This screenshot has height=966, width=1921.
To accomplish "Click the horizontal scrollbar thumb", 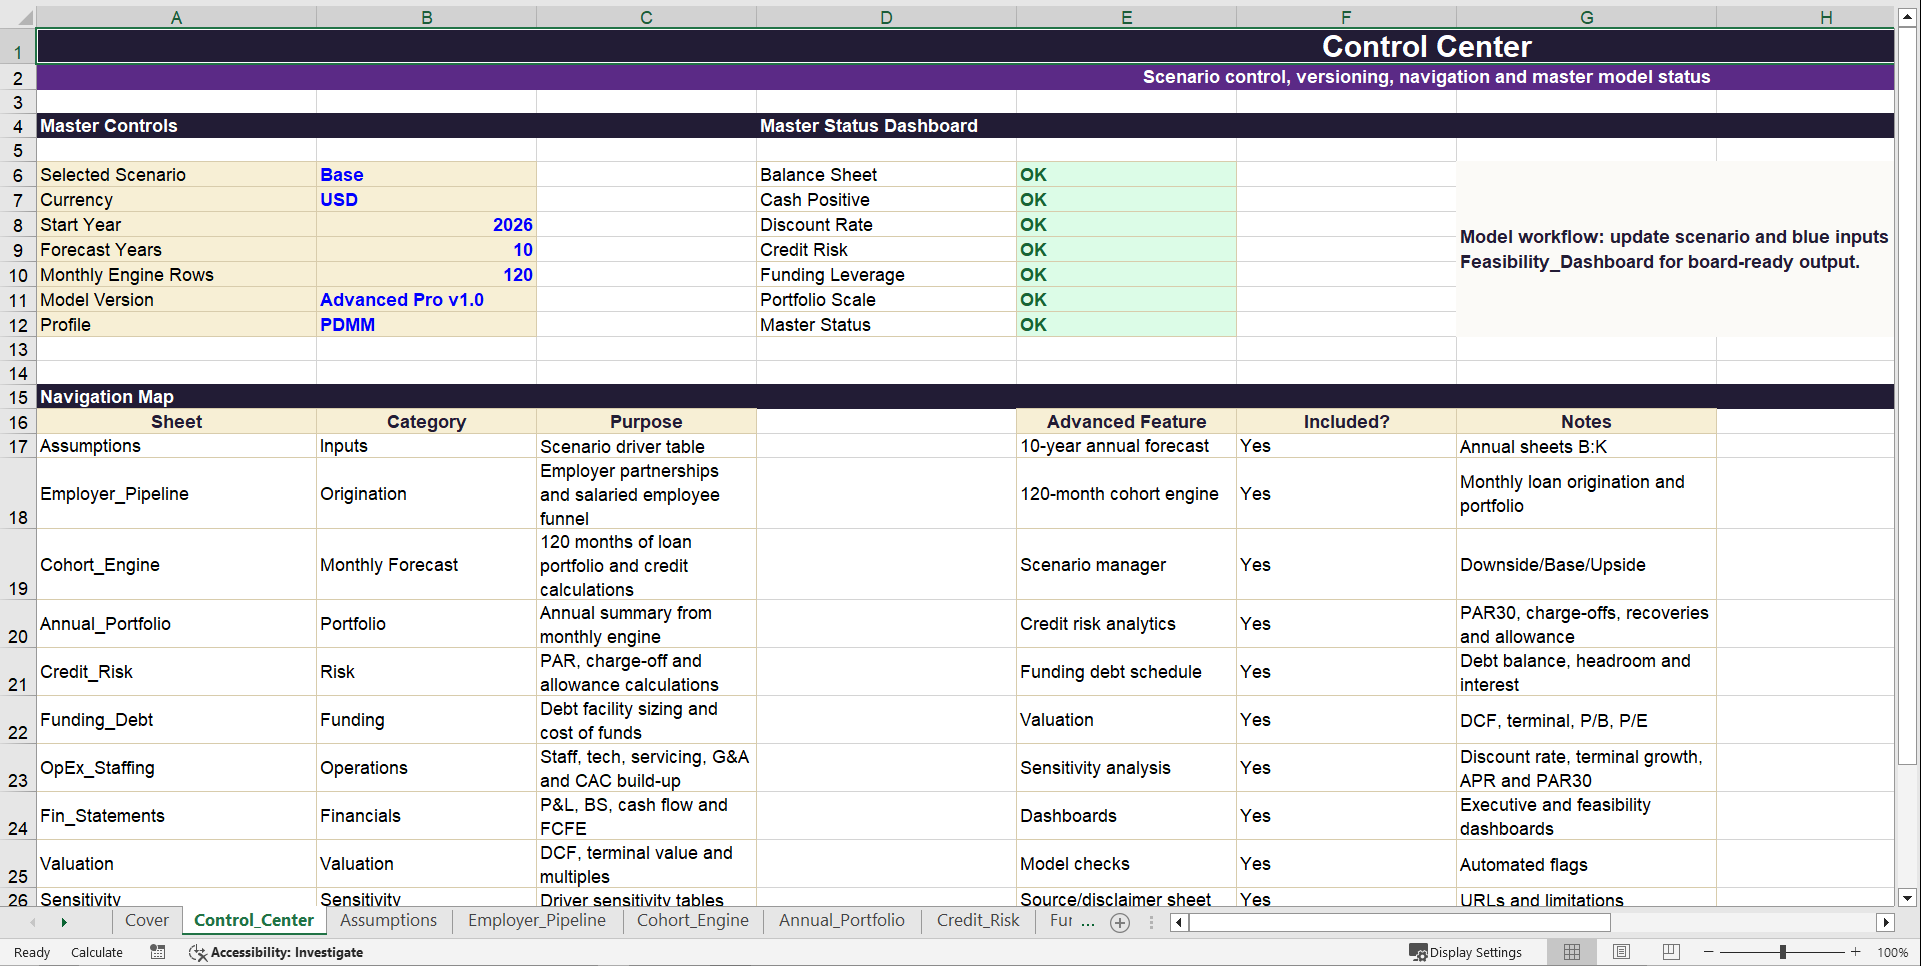I will pyautogui.click(x=1400, y=922).
